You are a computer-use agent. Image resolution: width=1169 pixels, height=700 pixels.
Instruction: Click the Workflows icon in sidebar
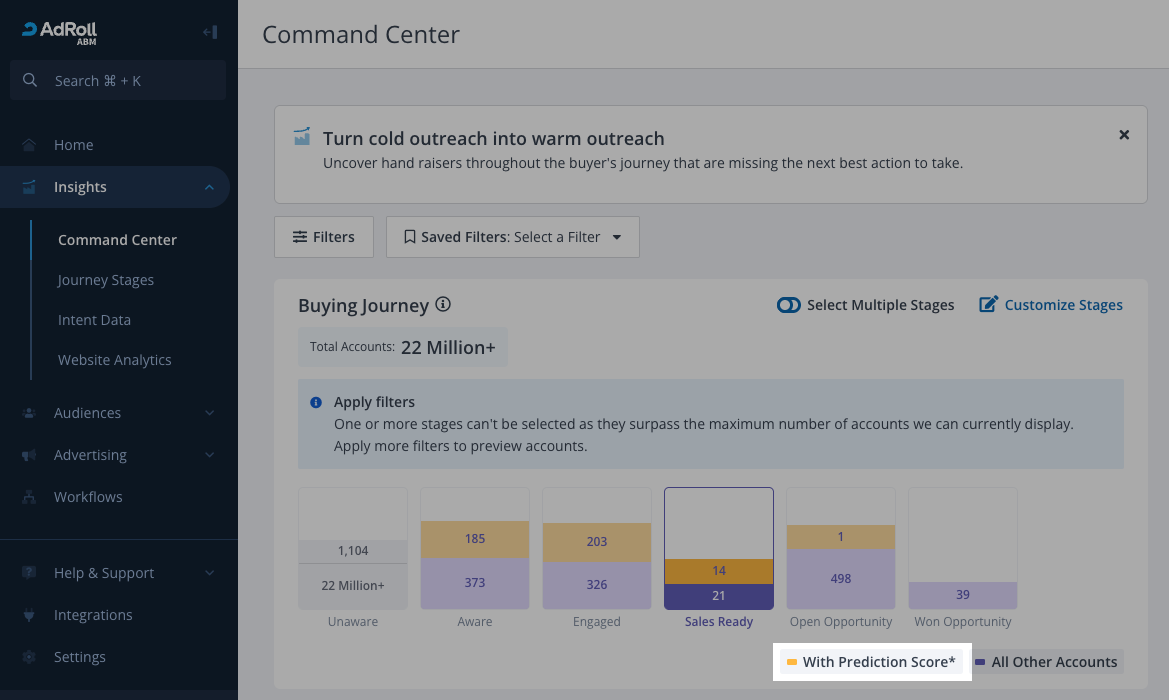pos(29,497)
